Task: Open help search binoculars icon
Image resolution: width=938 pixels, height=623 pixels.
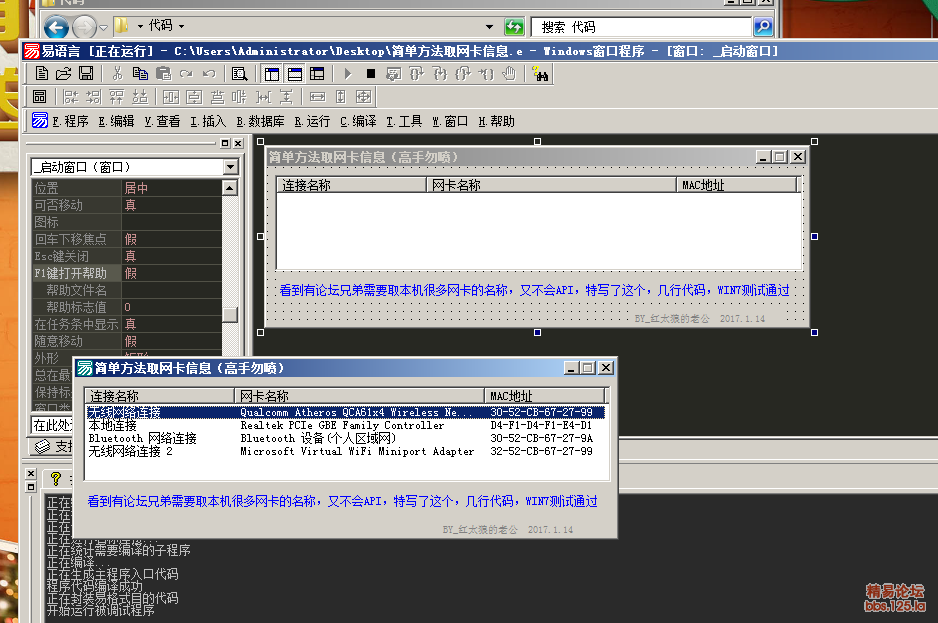Action: 541,74
